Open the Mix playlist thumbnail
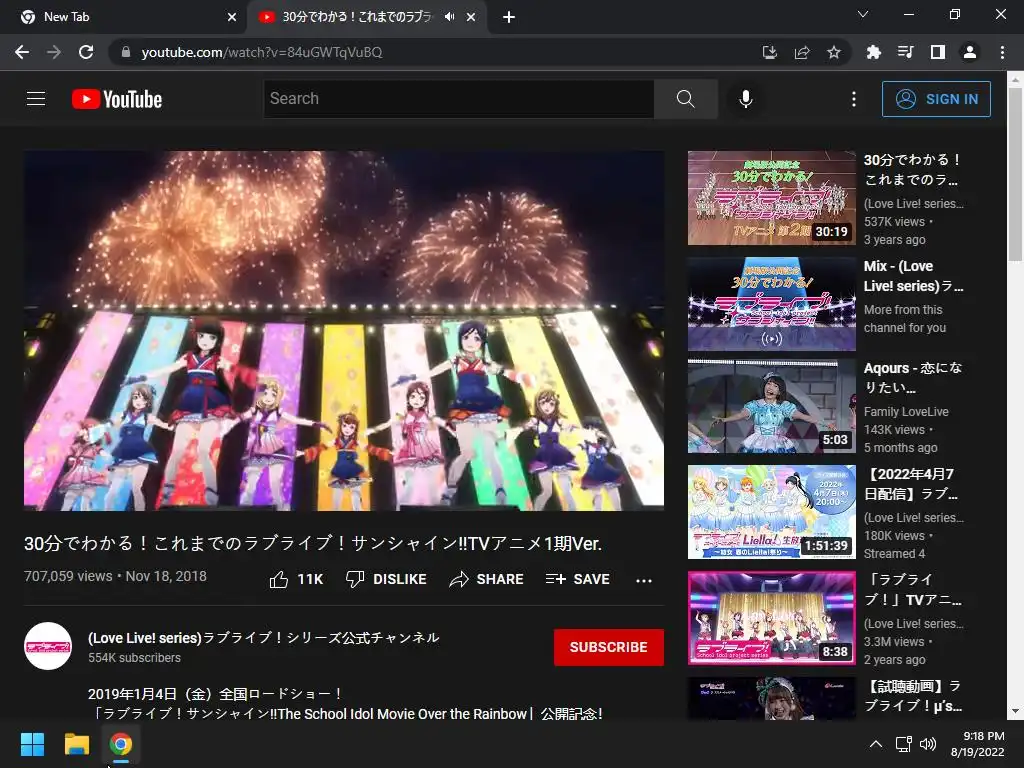Viewport: 1024px width, 768px height. (x=771, y=304)
